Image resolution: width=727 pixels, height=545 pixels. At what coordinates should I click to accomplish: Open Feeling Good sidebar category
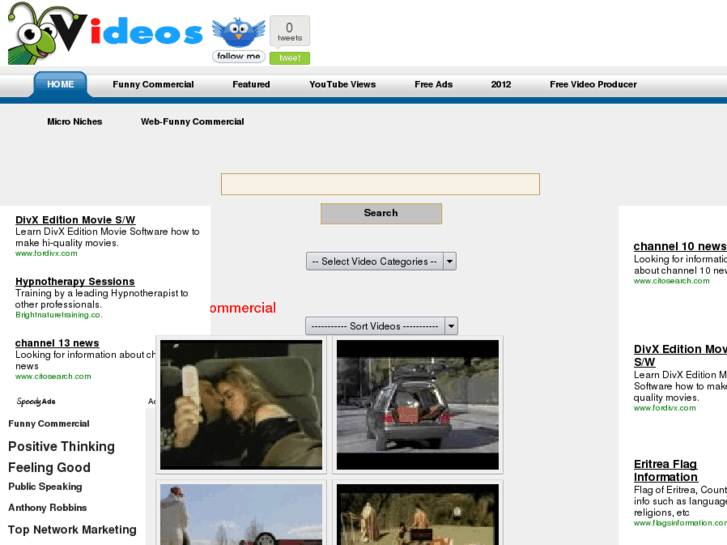(49, 467)
